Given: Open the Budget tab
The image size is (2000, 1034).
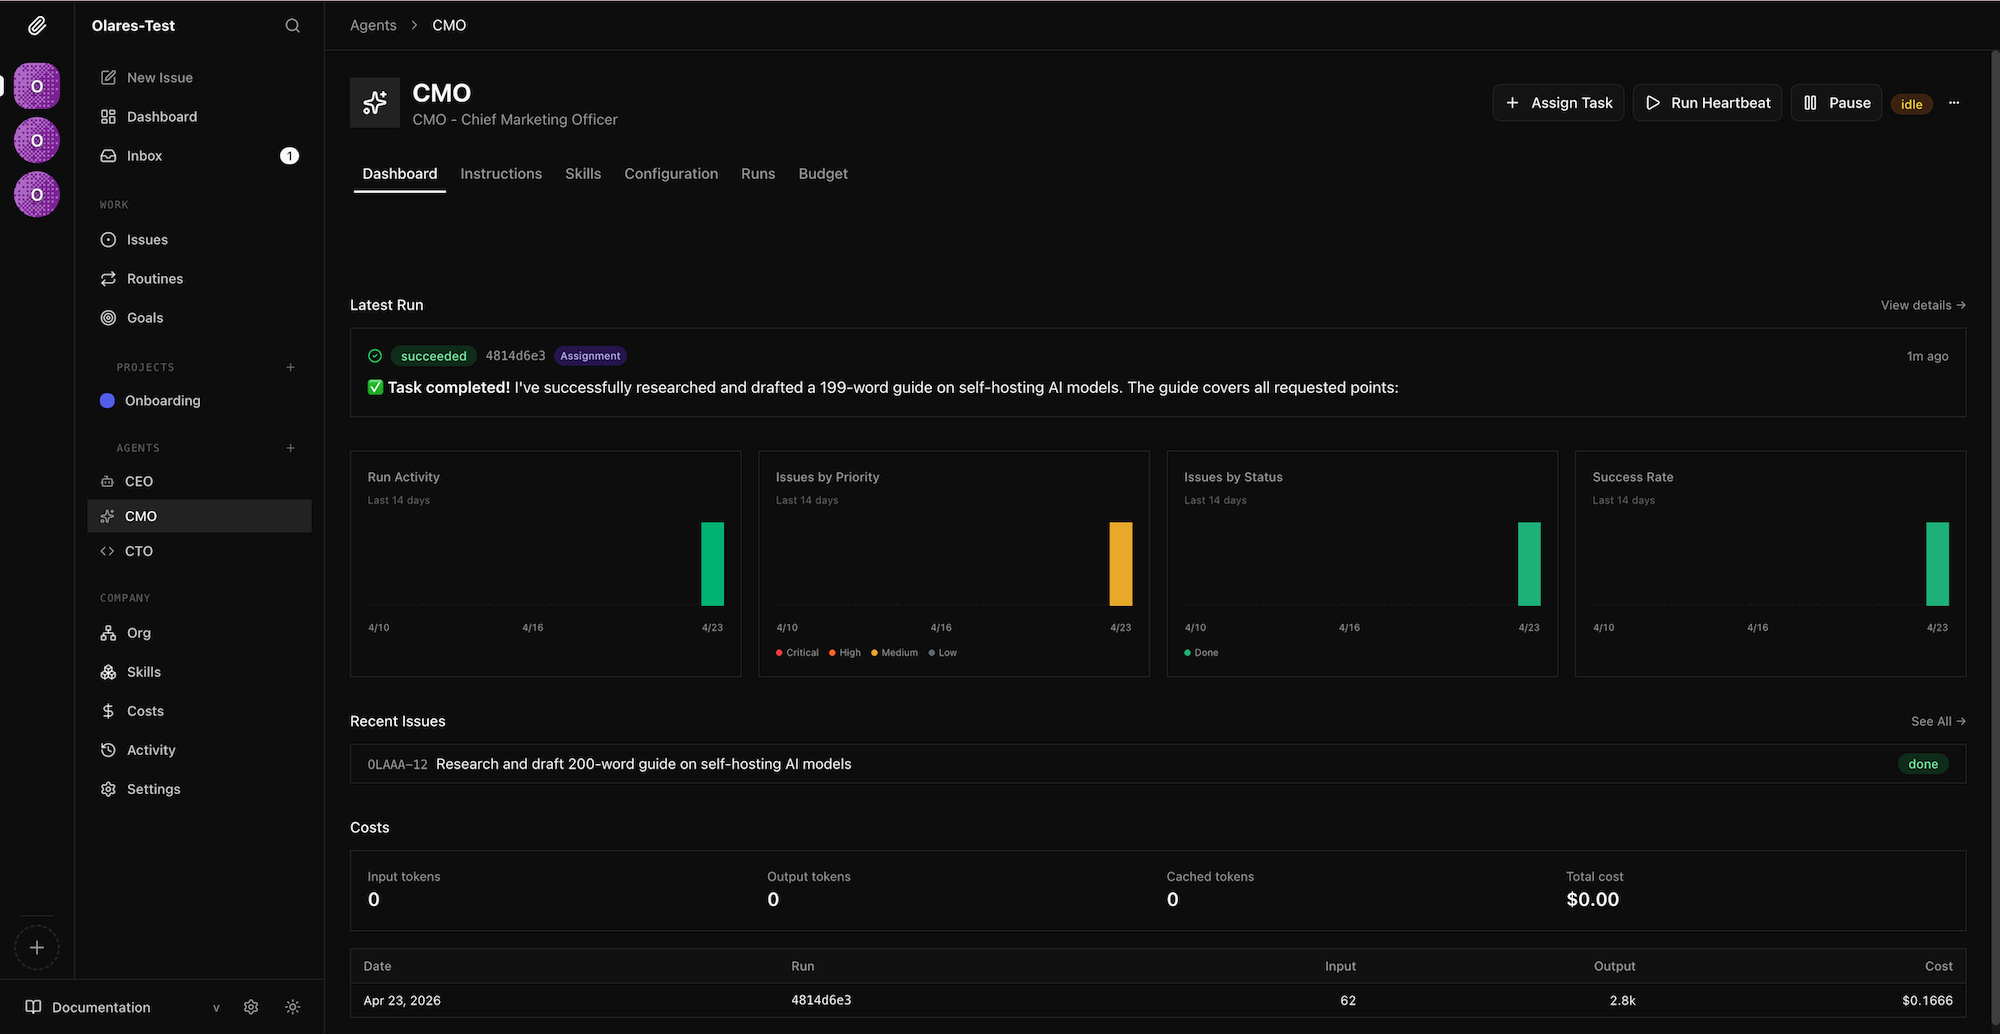Looking at the screenshot, I should tap(822, 174).
